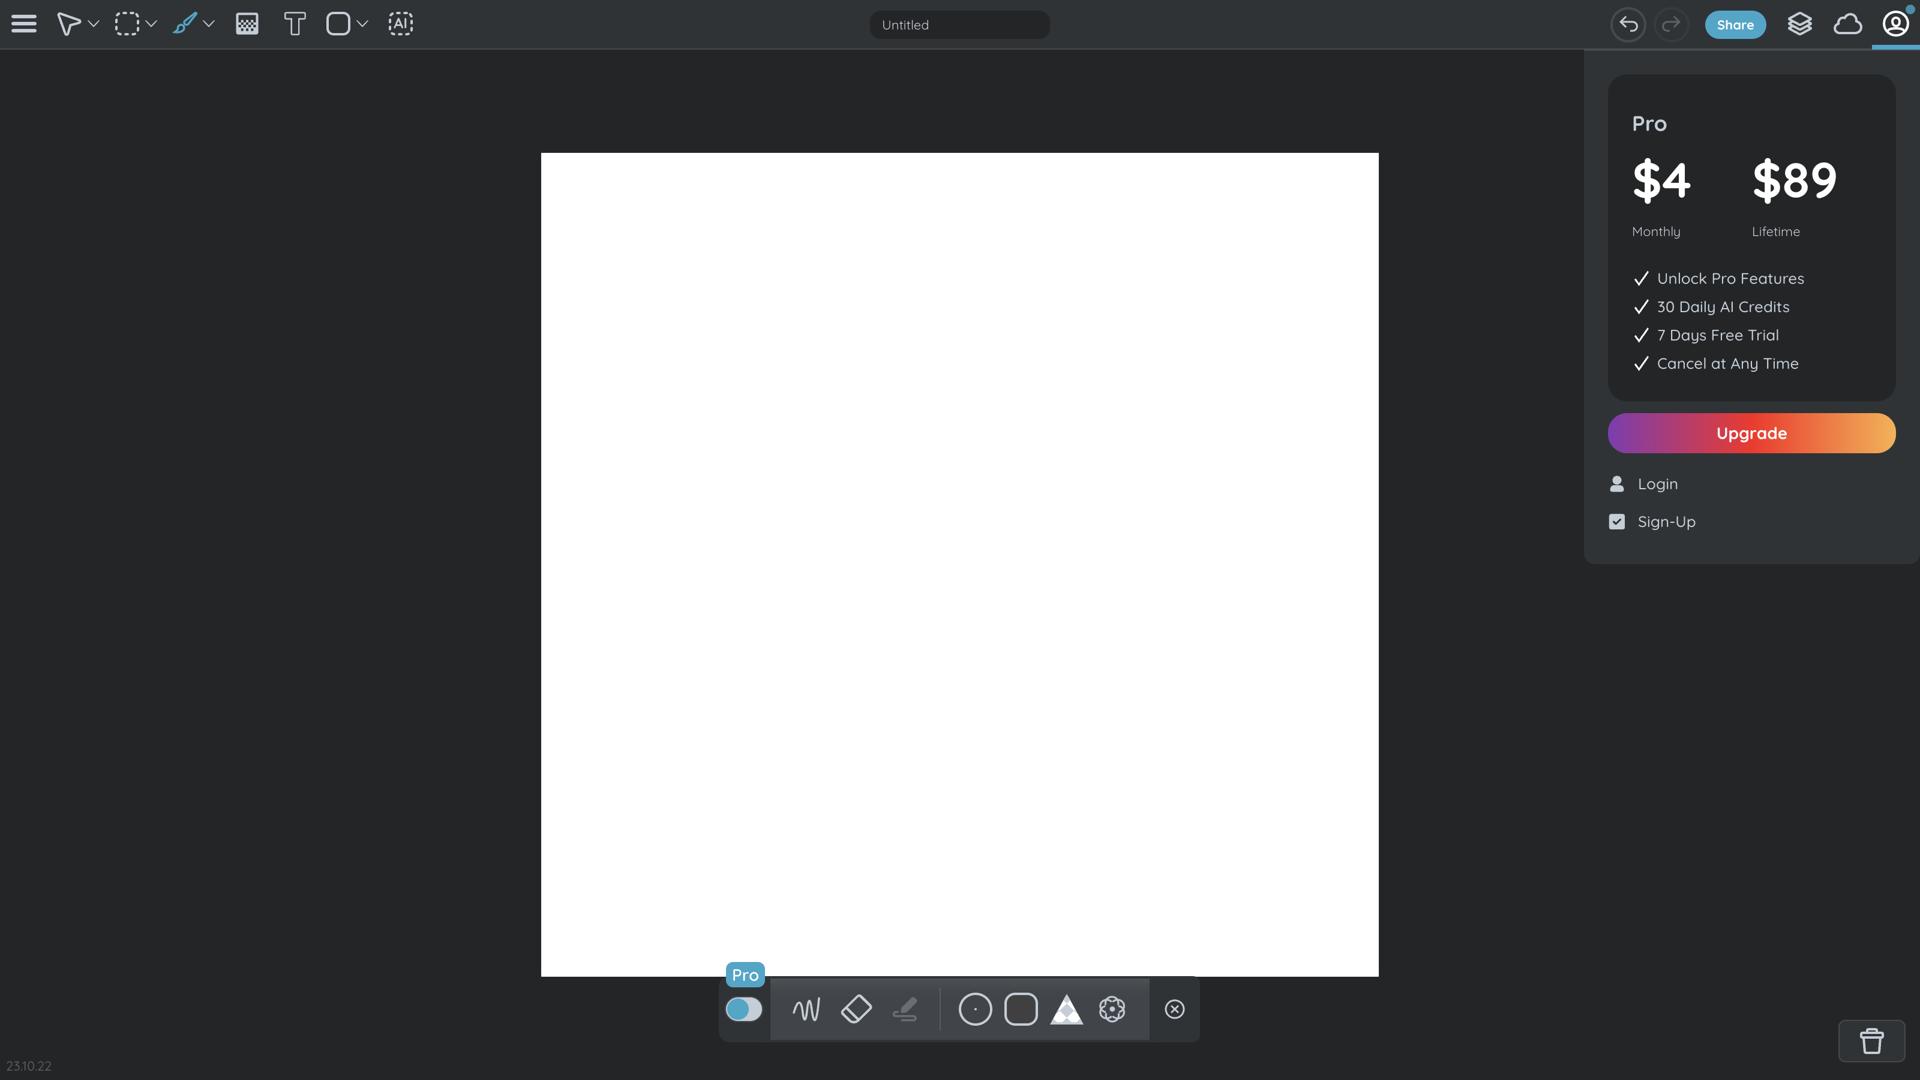Select the Brush tool
This screenshot has width=1920, height=1080.
click(x=186, y=24)
